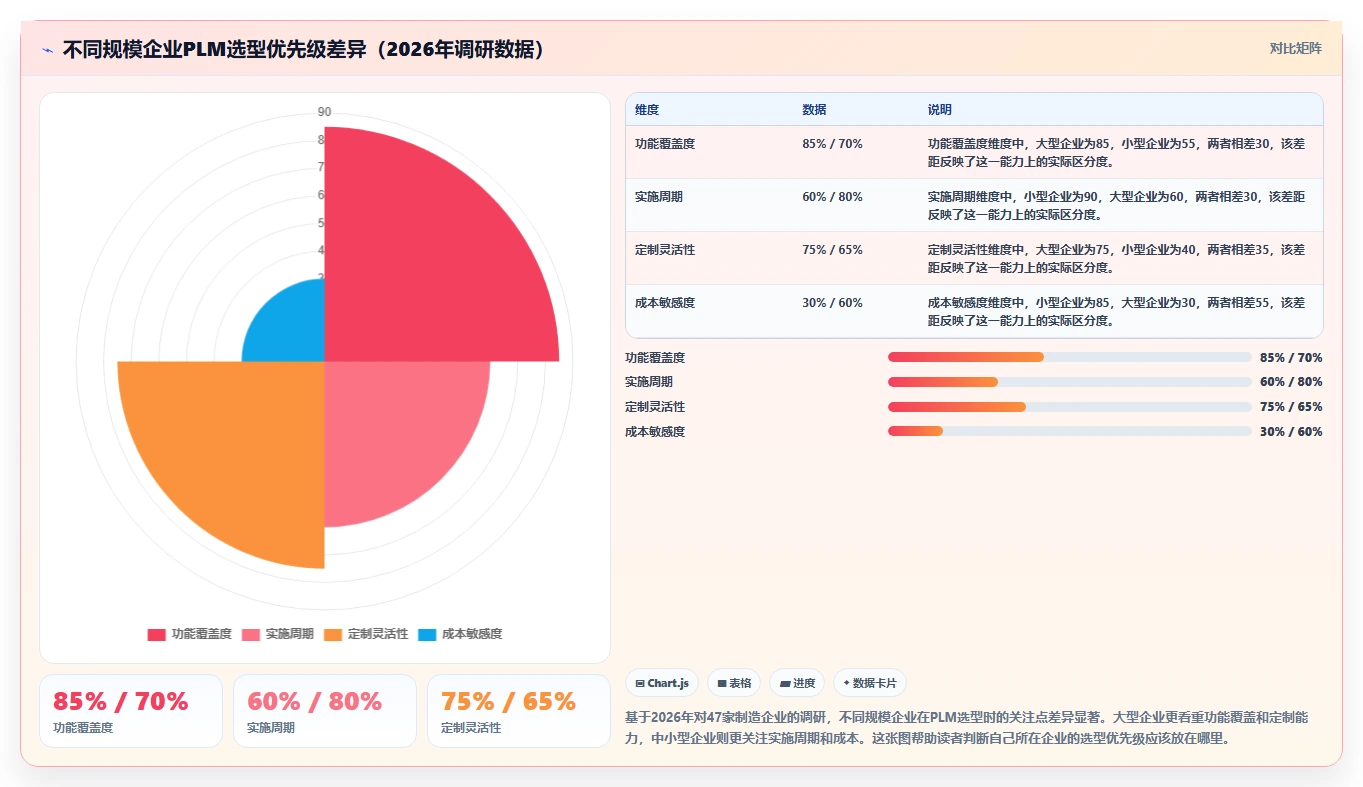Click the 成本敏感度 description mentioning 两者相差55
The width and height of the screenshot is (1363, 787).
pos(1117,311)
